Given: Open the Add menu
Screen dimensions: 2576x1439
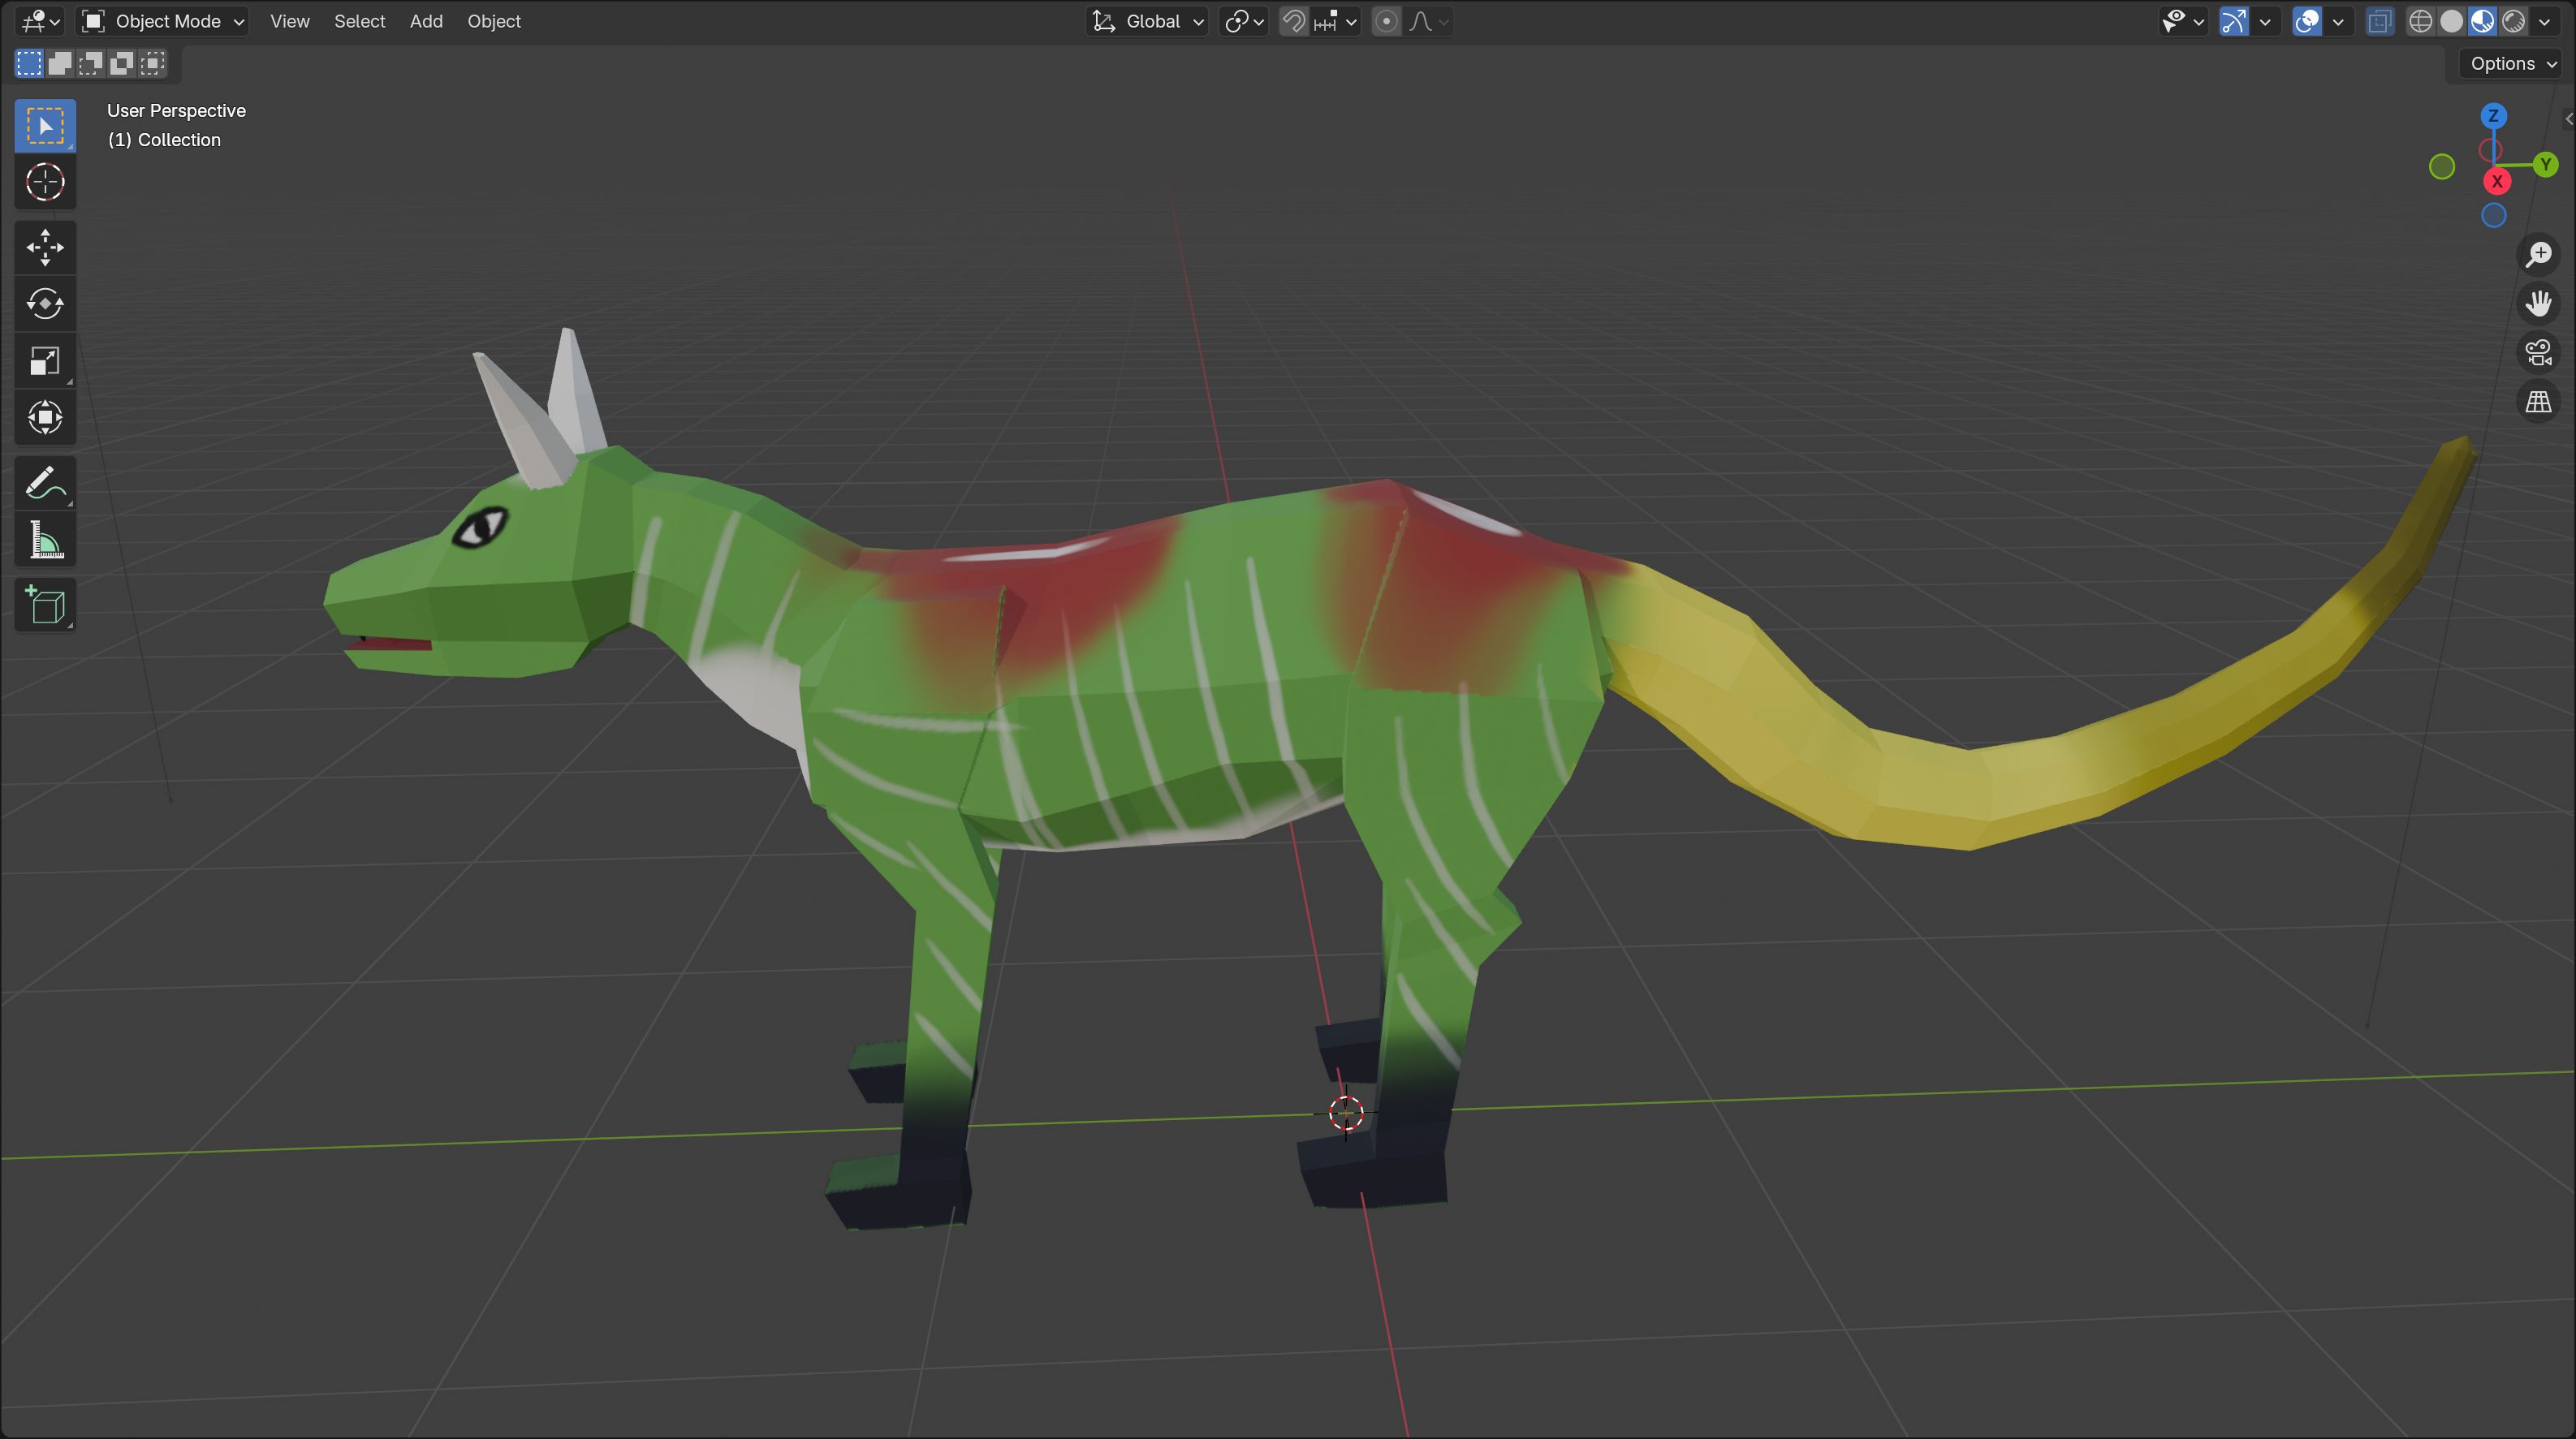Looking at the screenshot, I should pyautogui.click(x=426, y=21).
